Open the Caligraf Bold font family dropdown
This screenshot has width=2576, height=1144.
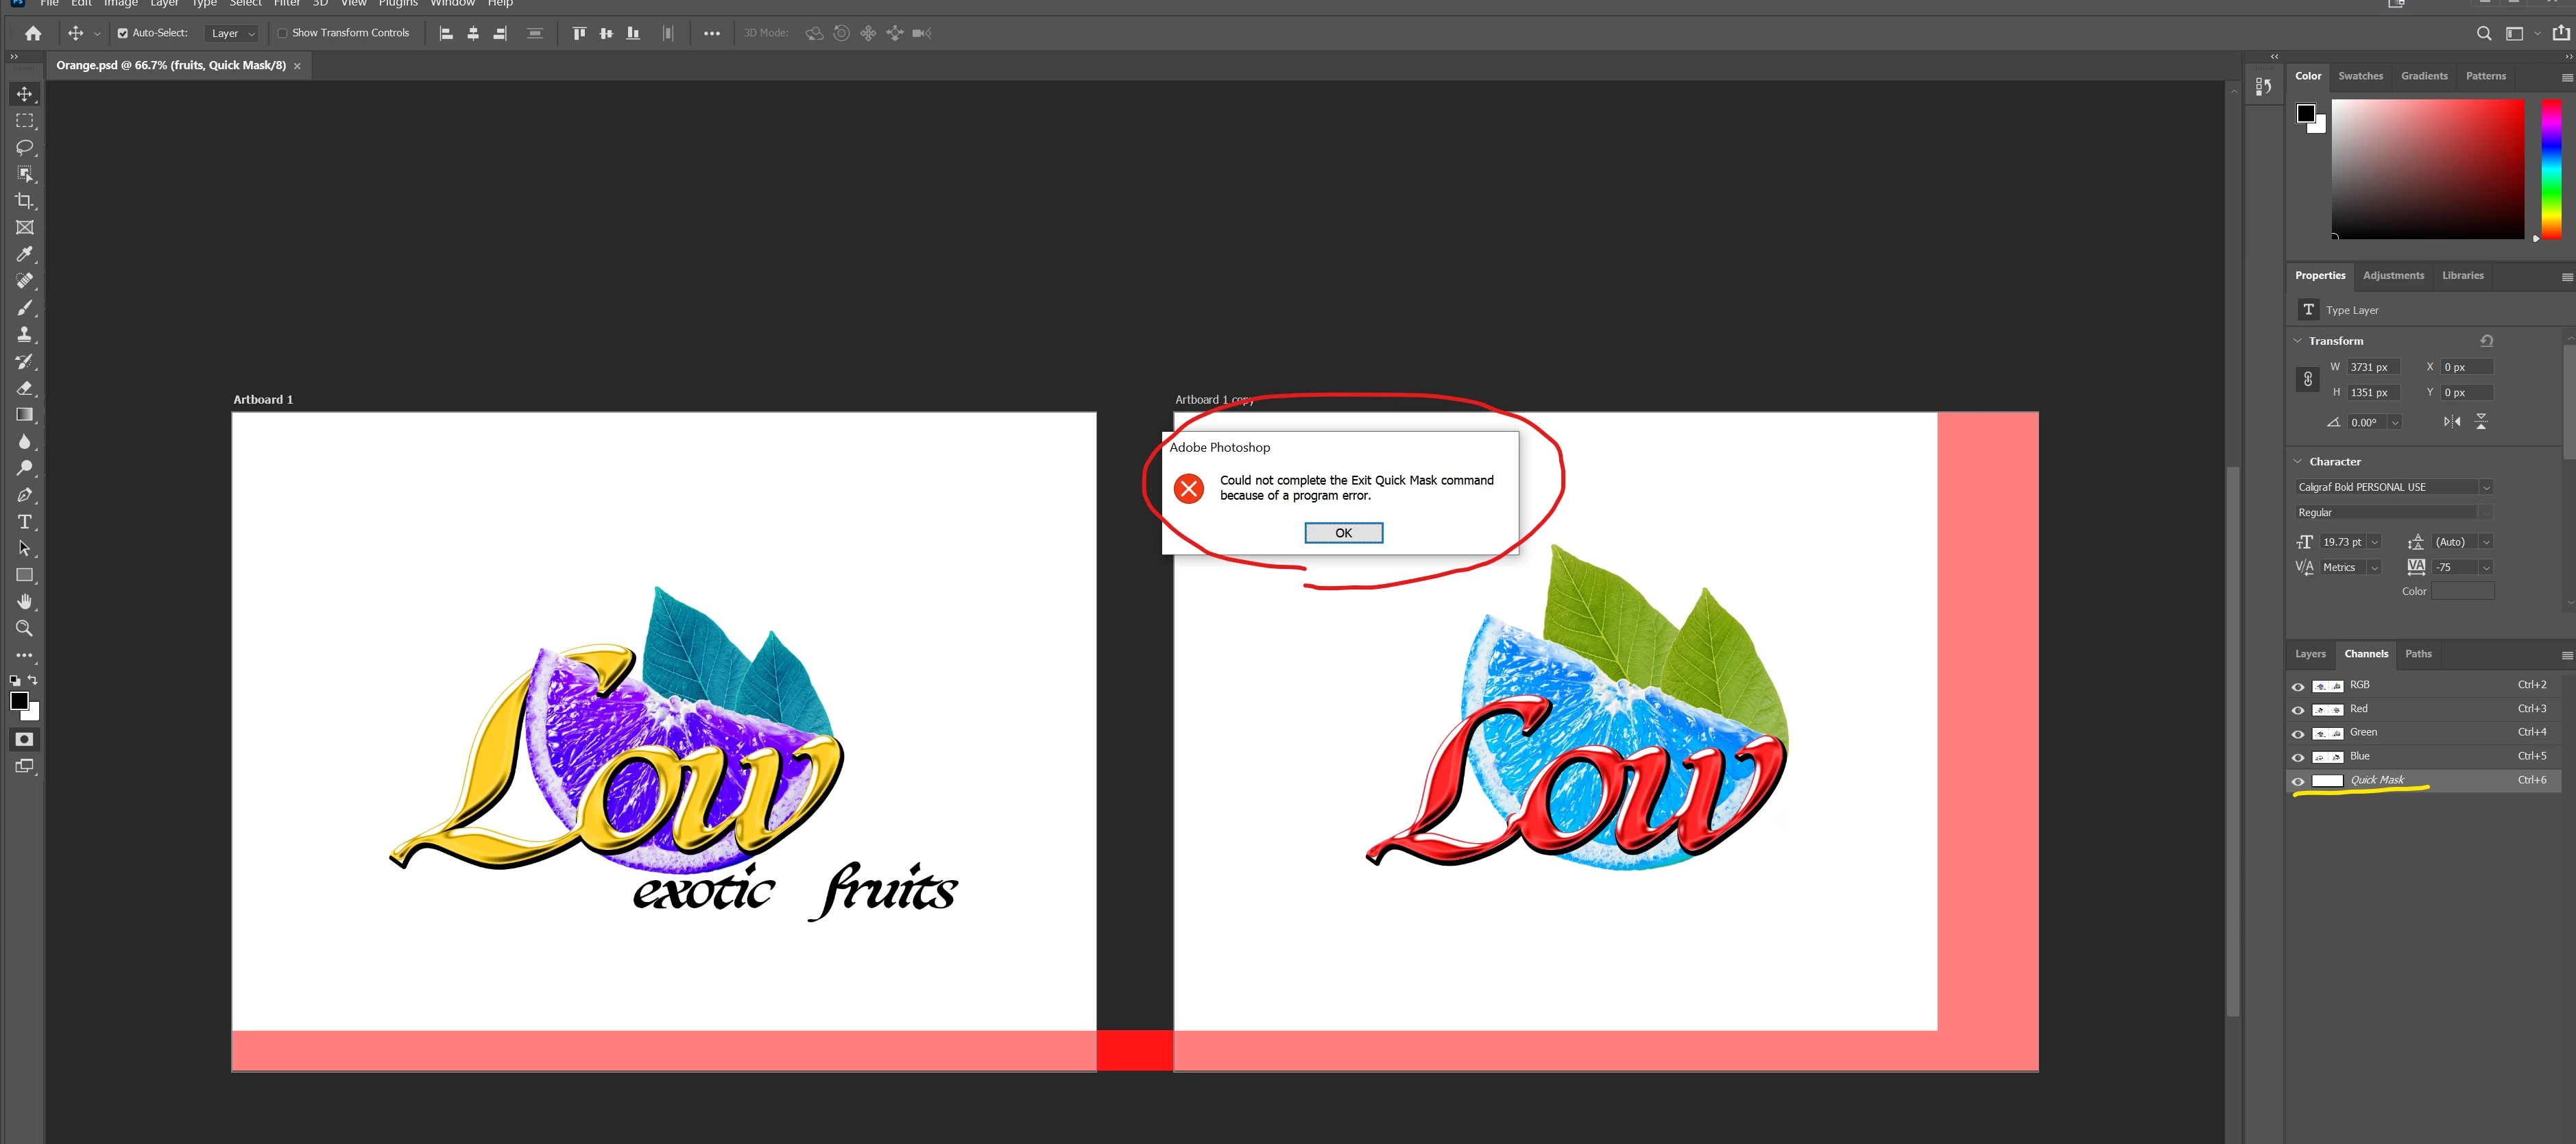2486,487
